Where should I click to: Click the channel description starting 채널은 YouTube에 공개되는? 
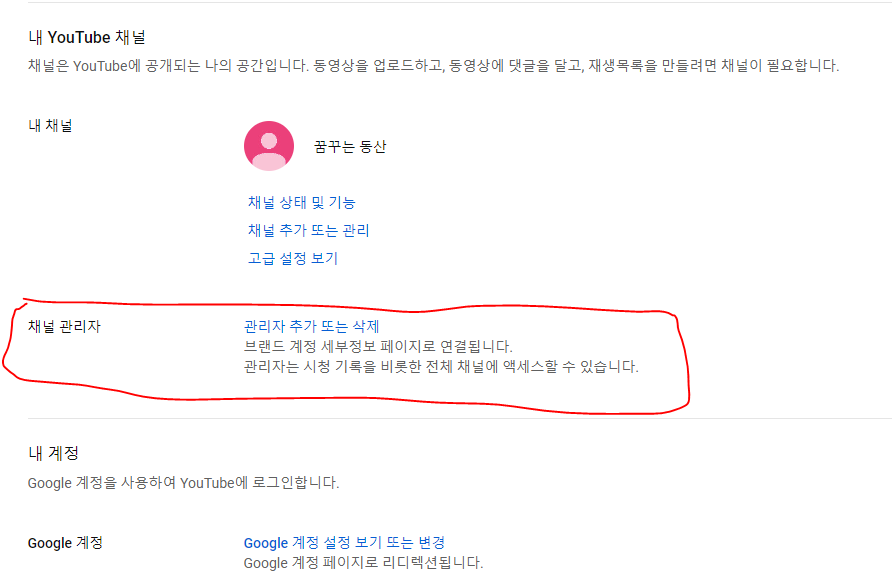pyautogui.click(x=433, y=65)
